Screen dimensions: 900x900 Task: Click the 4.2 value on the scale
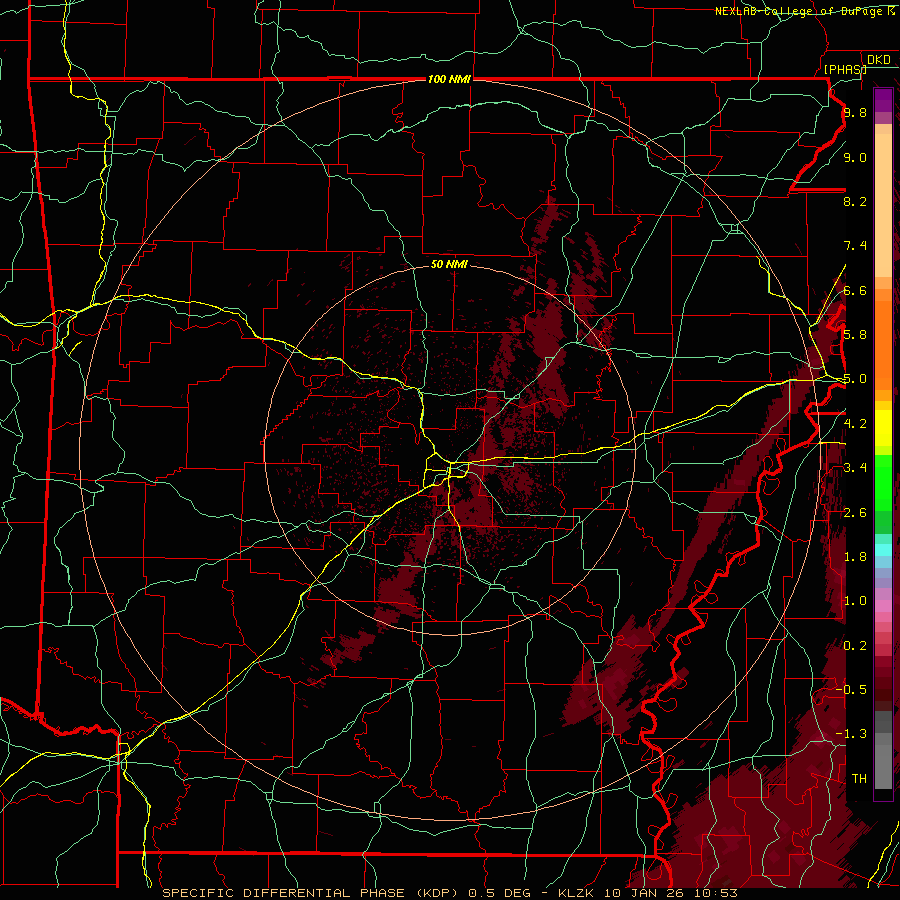coord(855,424)
